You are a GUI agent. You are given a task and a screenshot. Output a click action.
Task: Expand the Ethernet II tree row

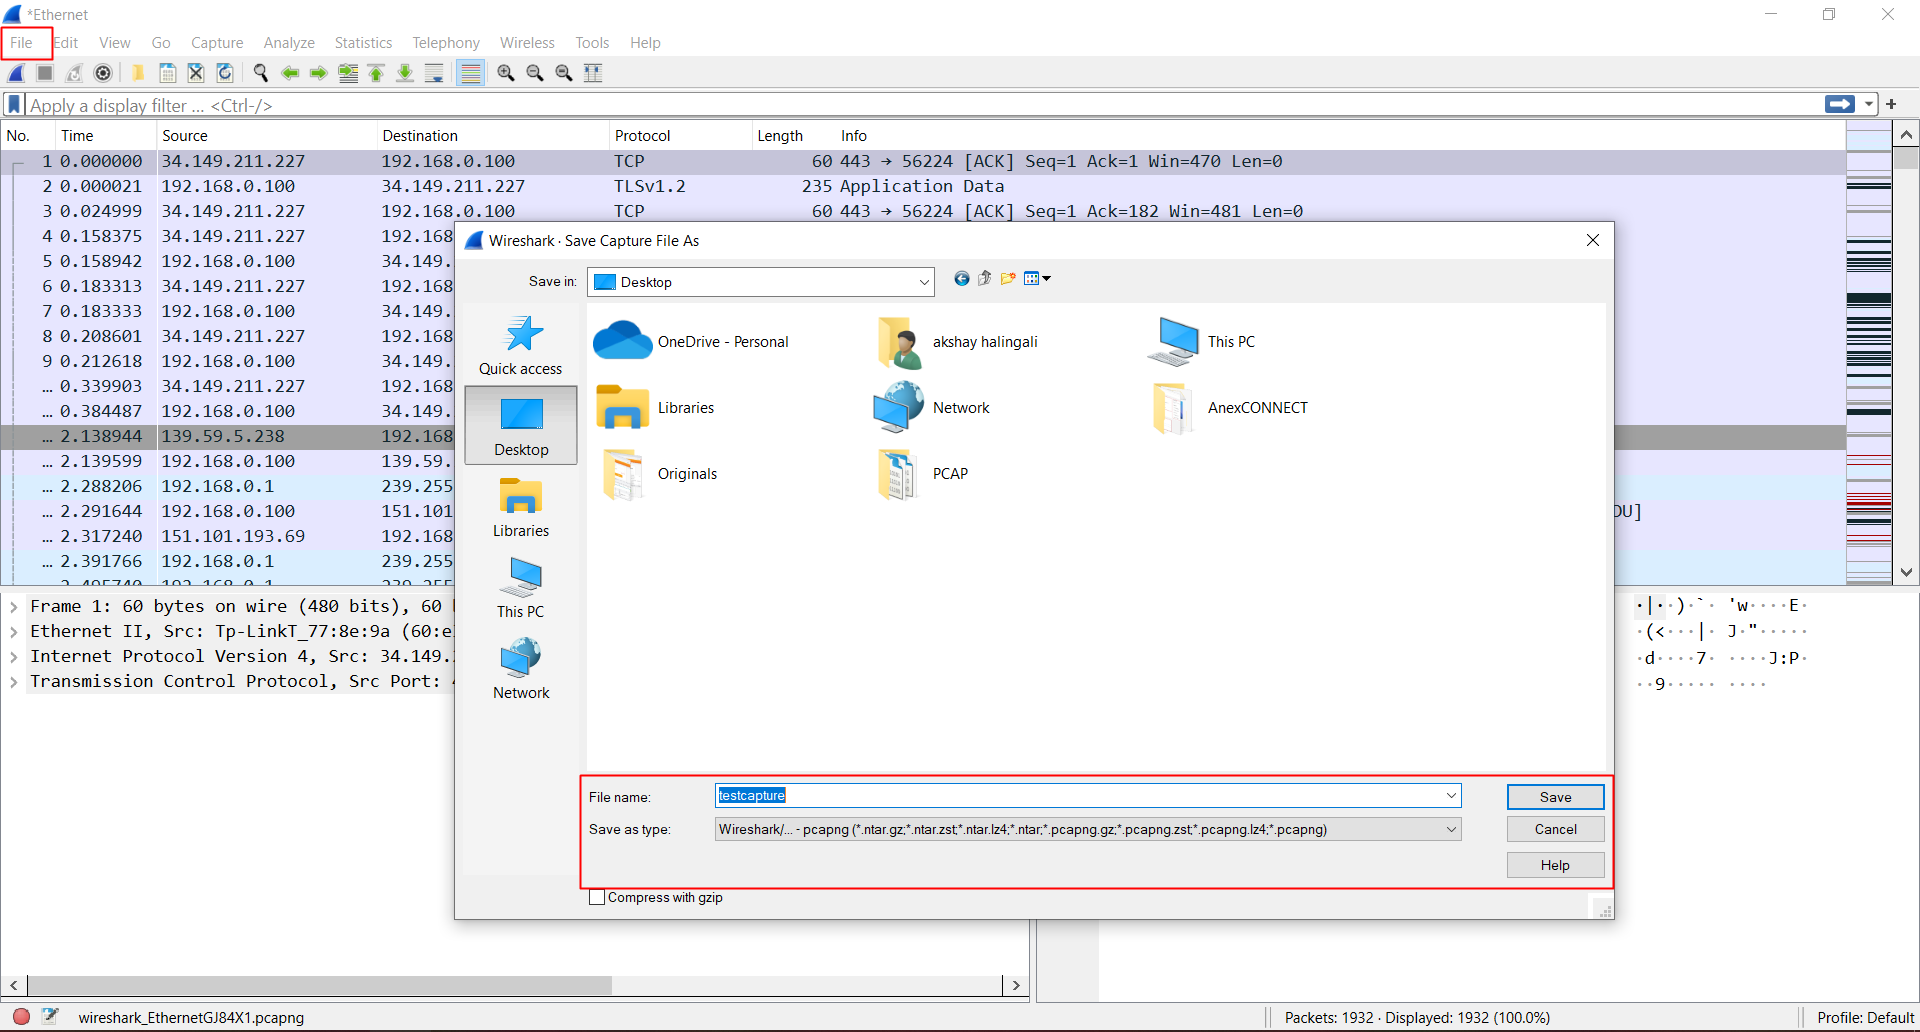14,632
